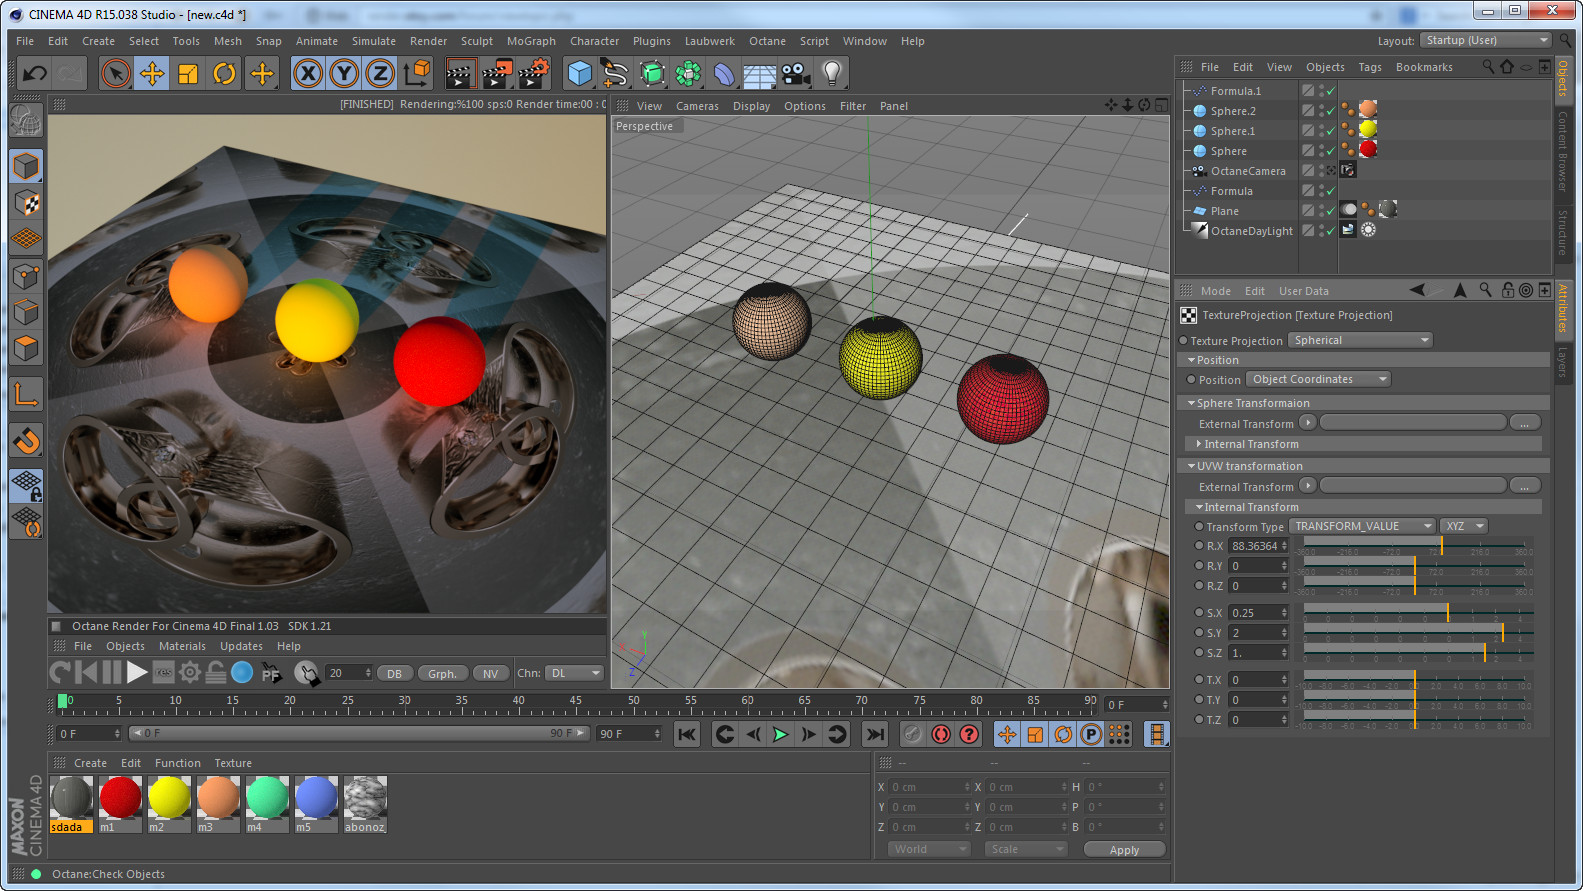The height and width of the screenshot is (891, 1583).
Task: Open the Layout dropdown Startup (User)
Action: tap(1486, 40)
